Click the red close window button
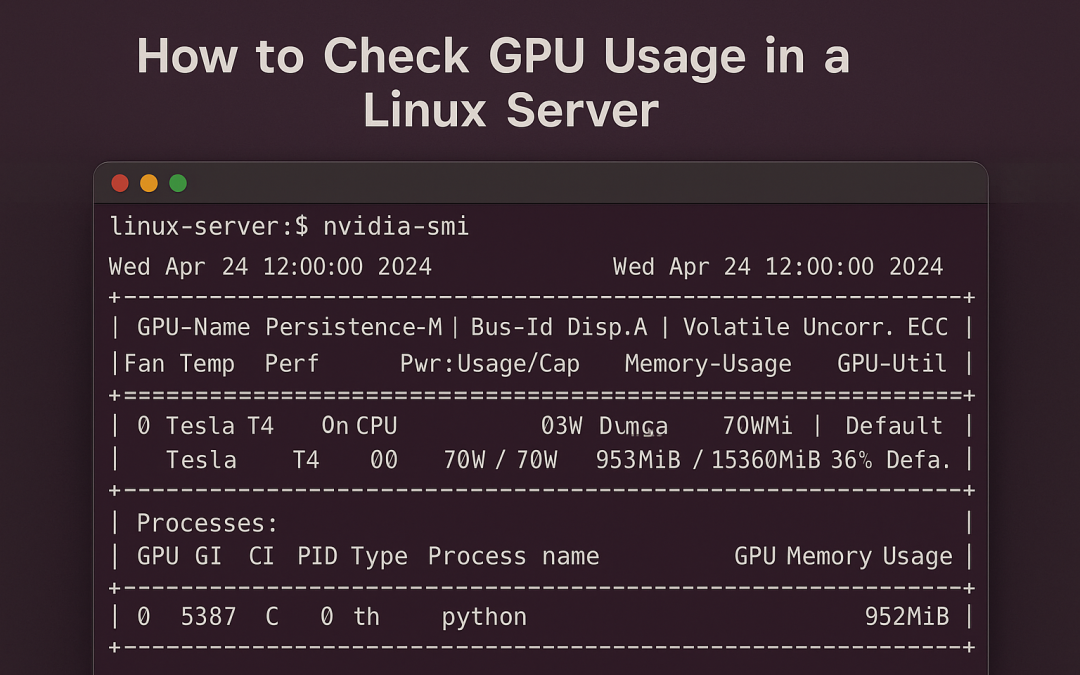Viewport: 1080px width, 675px height. click(x=120, y=183)
